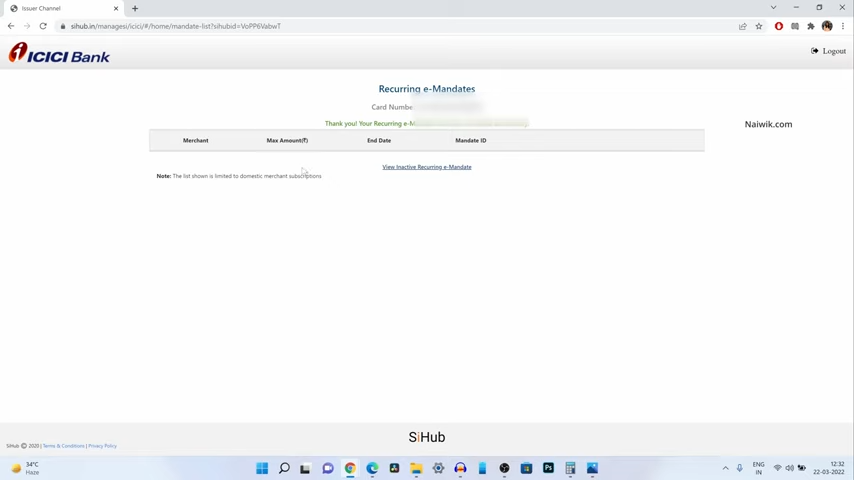Click the ICICI Bank logo

point(59,54)
